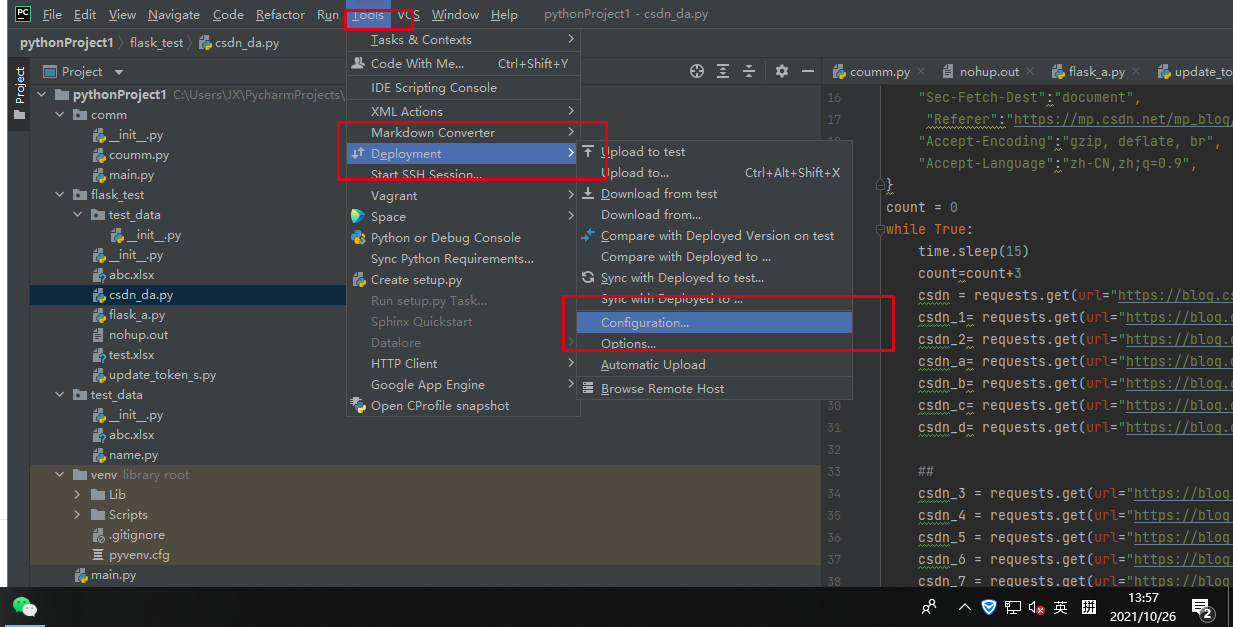Show hidden tray icons arrow
The image size is (1233, 627).
[x=964, y=607]
